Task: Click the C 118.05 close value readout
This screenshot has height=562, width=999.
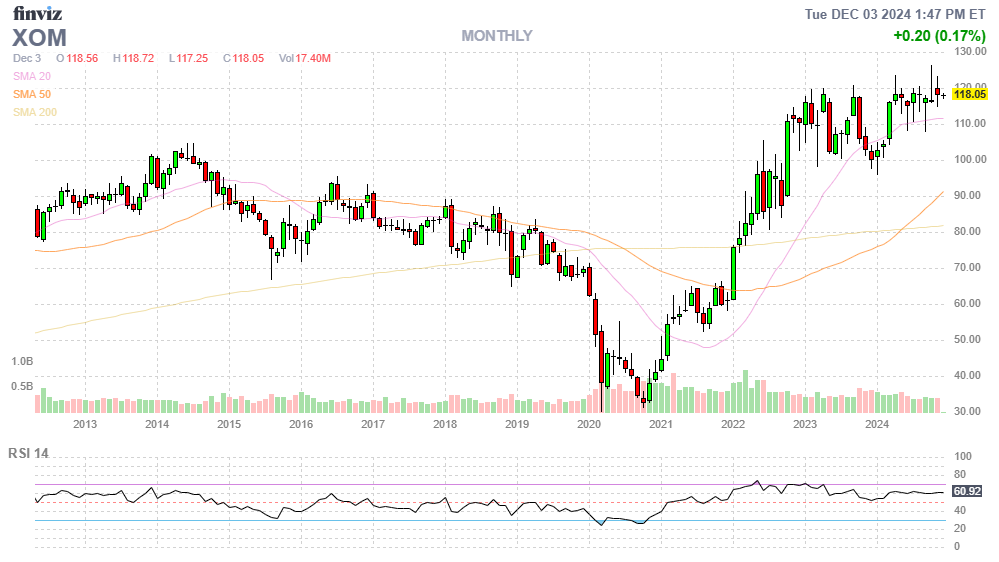Action: click(x=243, y=58)
